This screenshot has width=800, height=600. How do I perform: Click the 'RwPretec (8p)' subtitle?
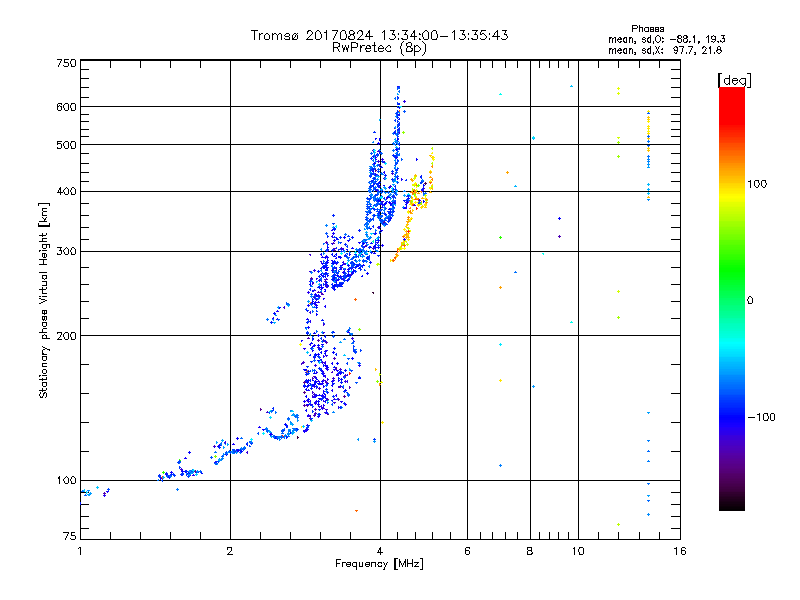[379, 48]
